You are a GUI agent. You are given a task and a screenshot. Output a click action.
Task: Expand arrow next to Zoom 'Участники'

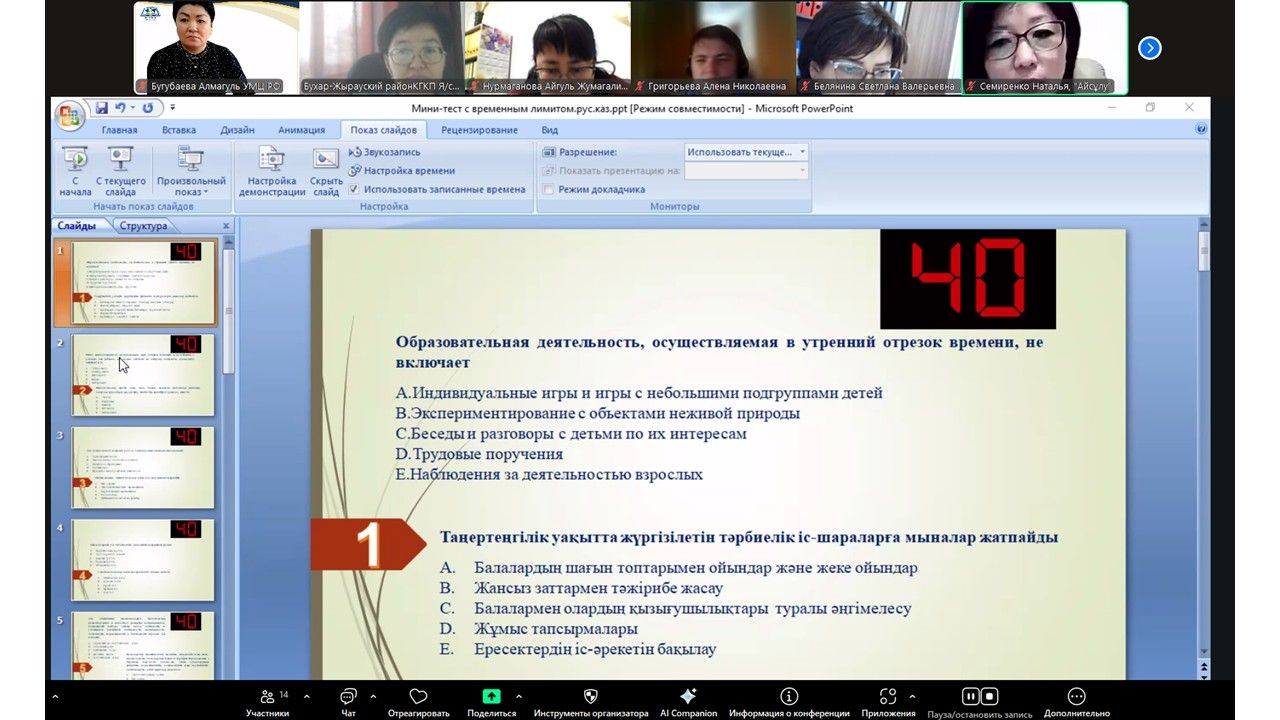306,696
